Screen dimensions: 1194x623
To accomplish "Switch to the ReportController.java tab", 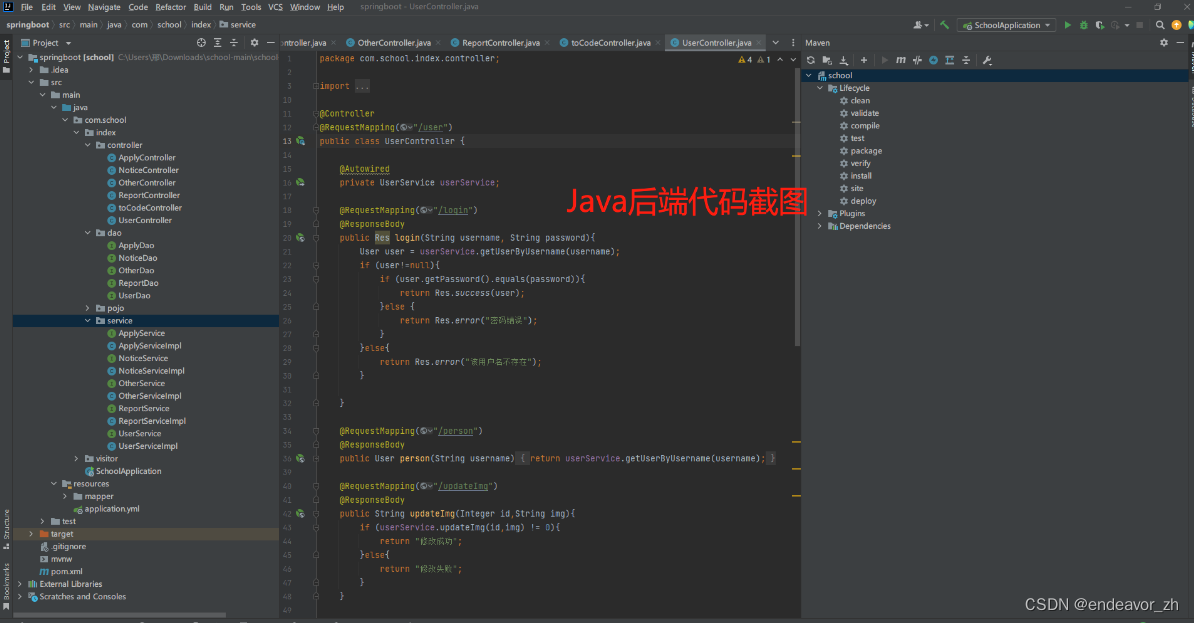I will [500, 43].
